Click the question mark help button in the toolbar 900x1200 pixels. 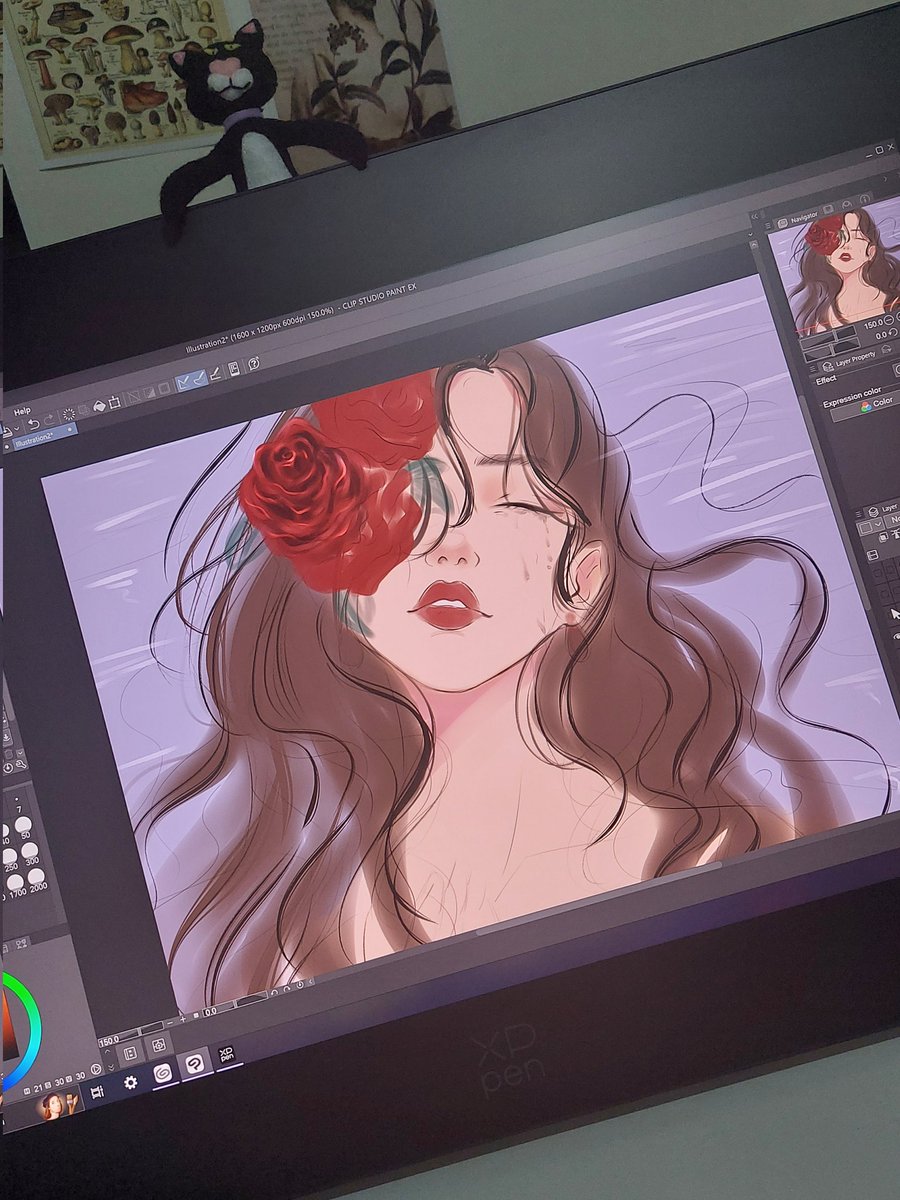pyautogui.click(x=252, y=364)
